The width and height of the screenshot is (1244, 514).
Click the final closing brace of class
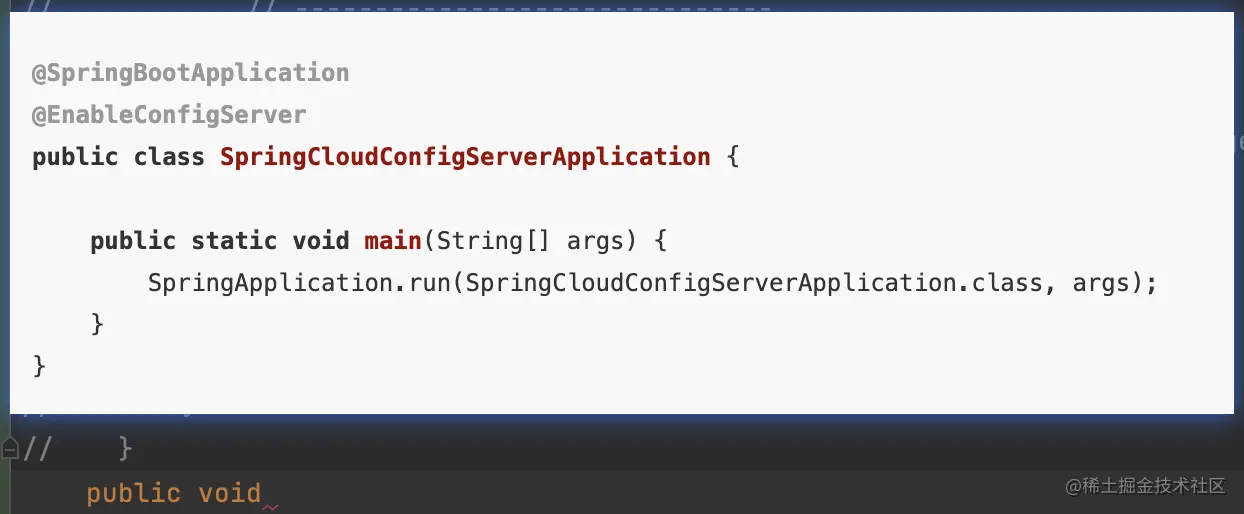pyautogui.click(x=39, y=366)
